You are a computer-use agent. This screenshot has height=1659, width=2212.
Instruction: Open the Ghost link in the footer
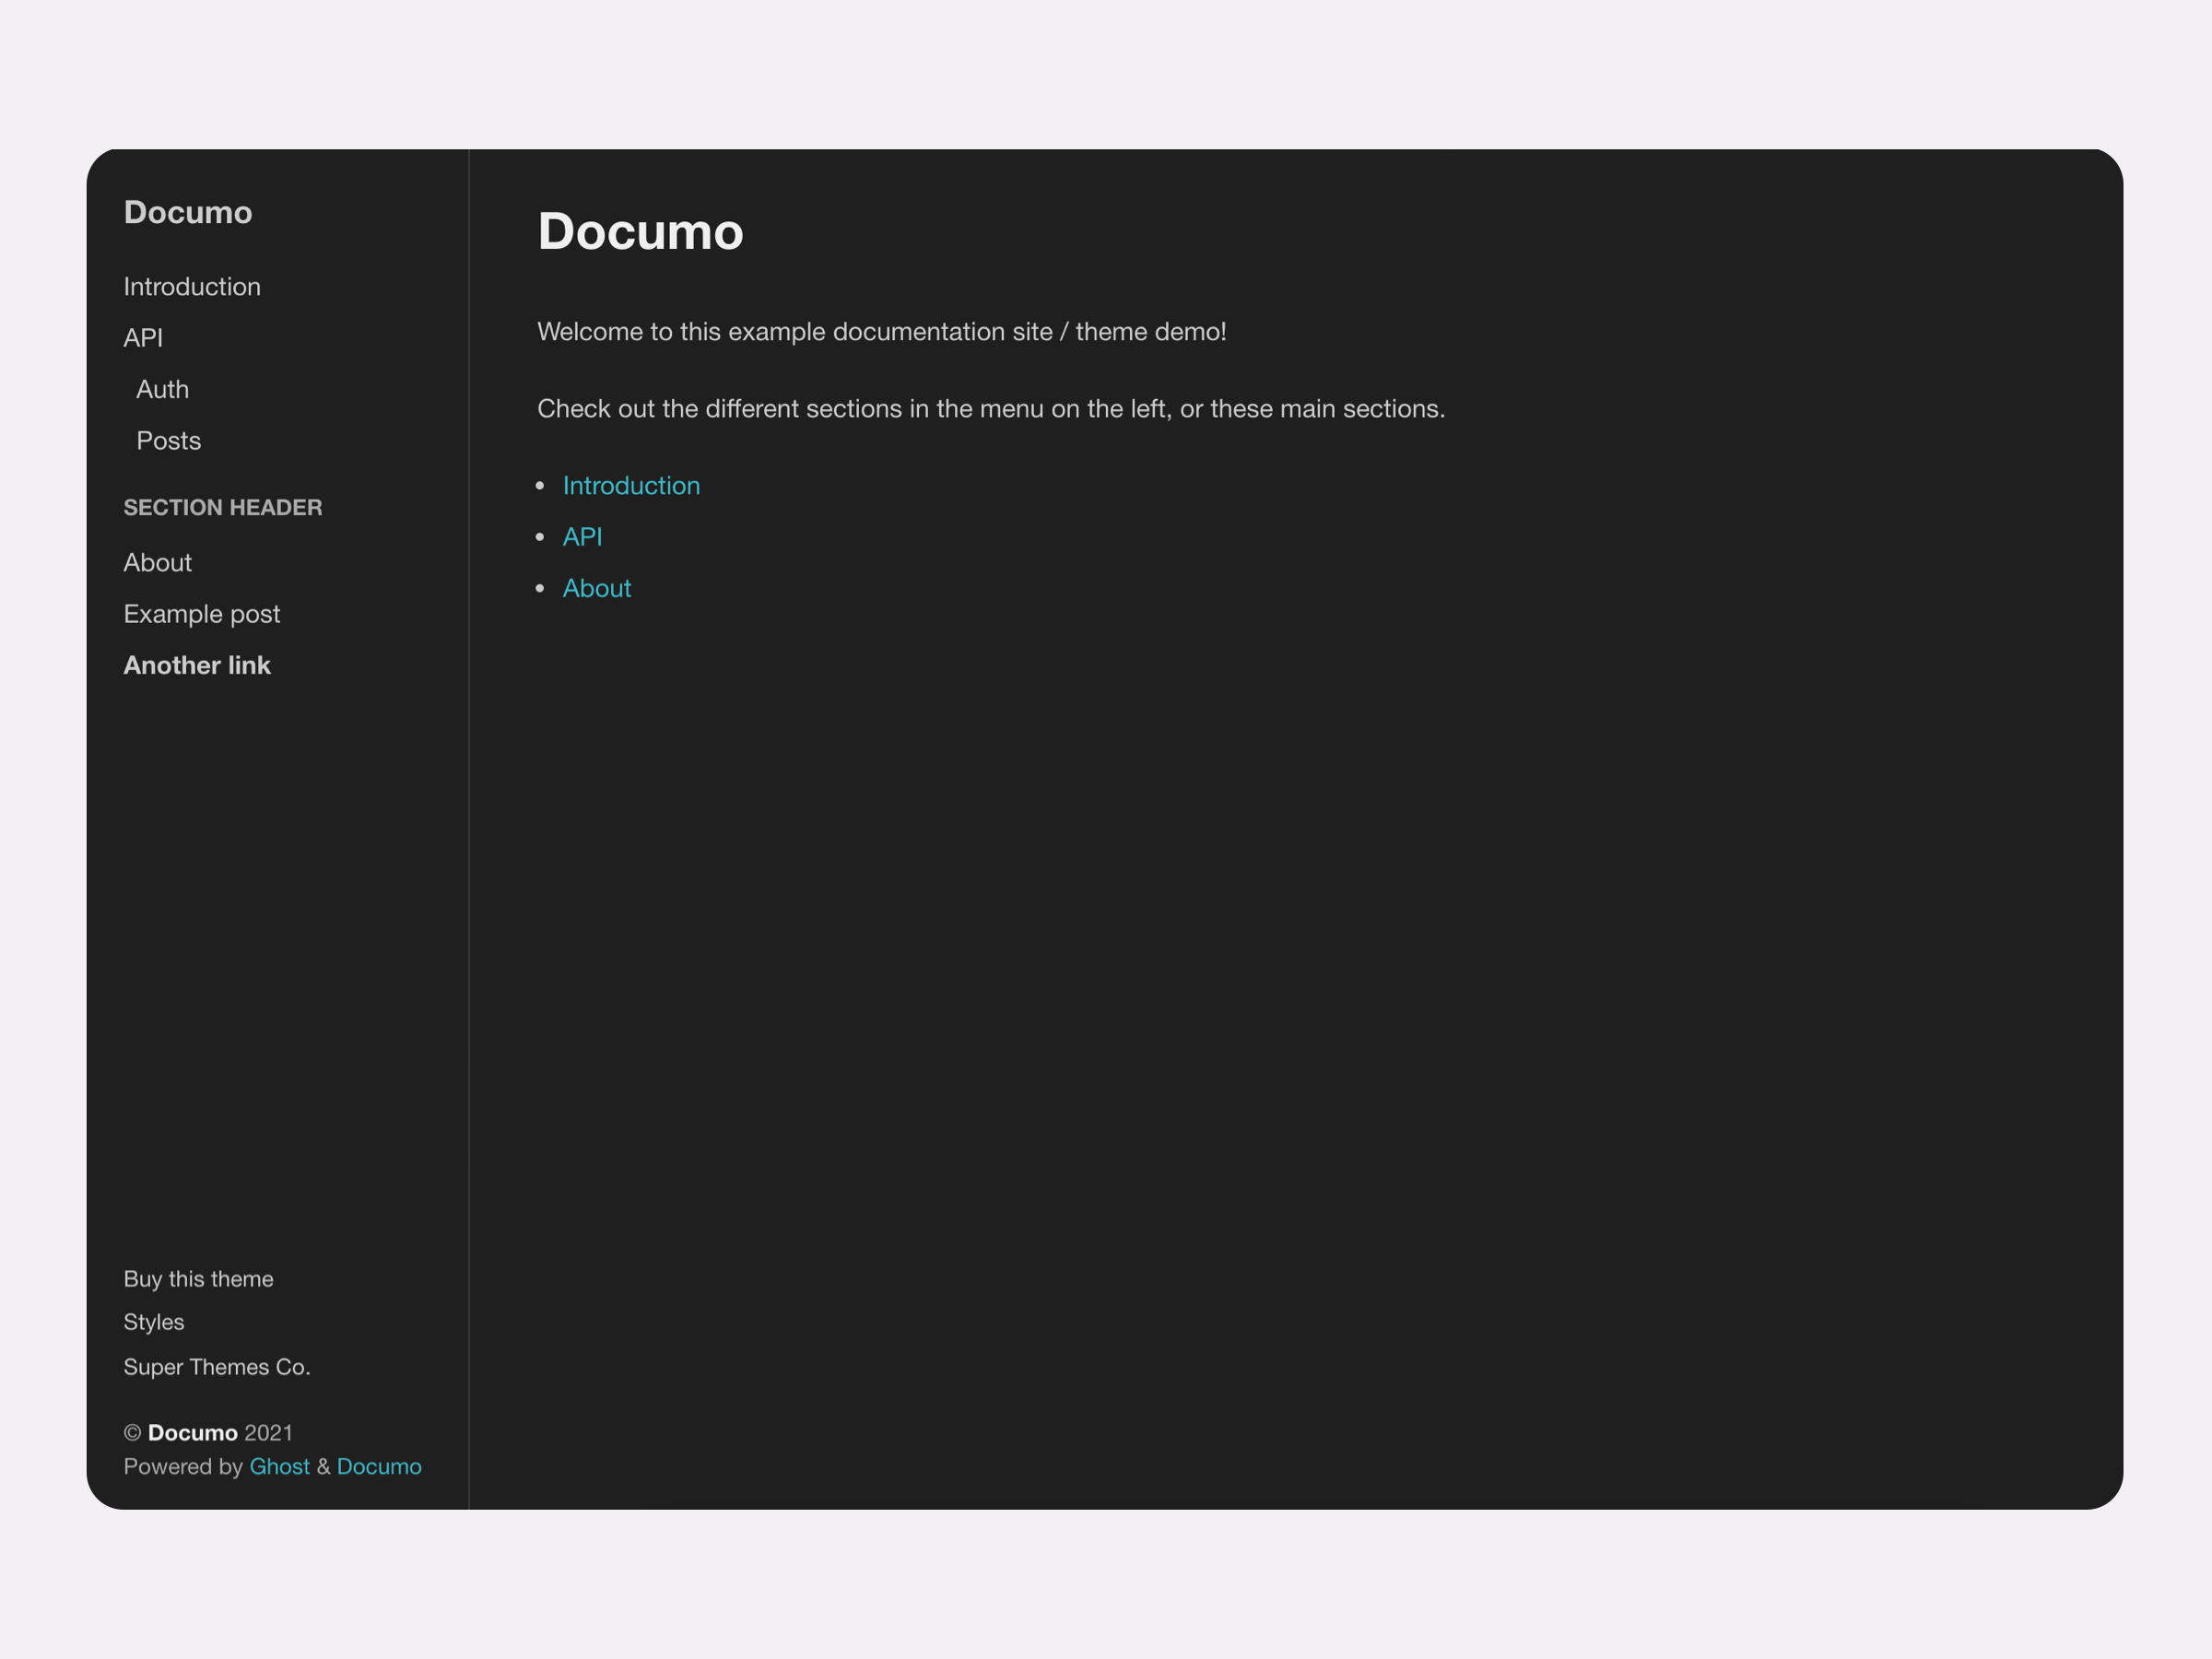[279, 1466]
